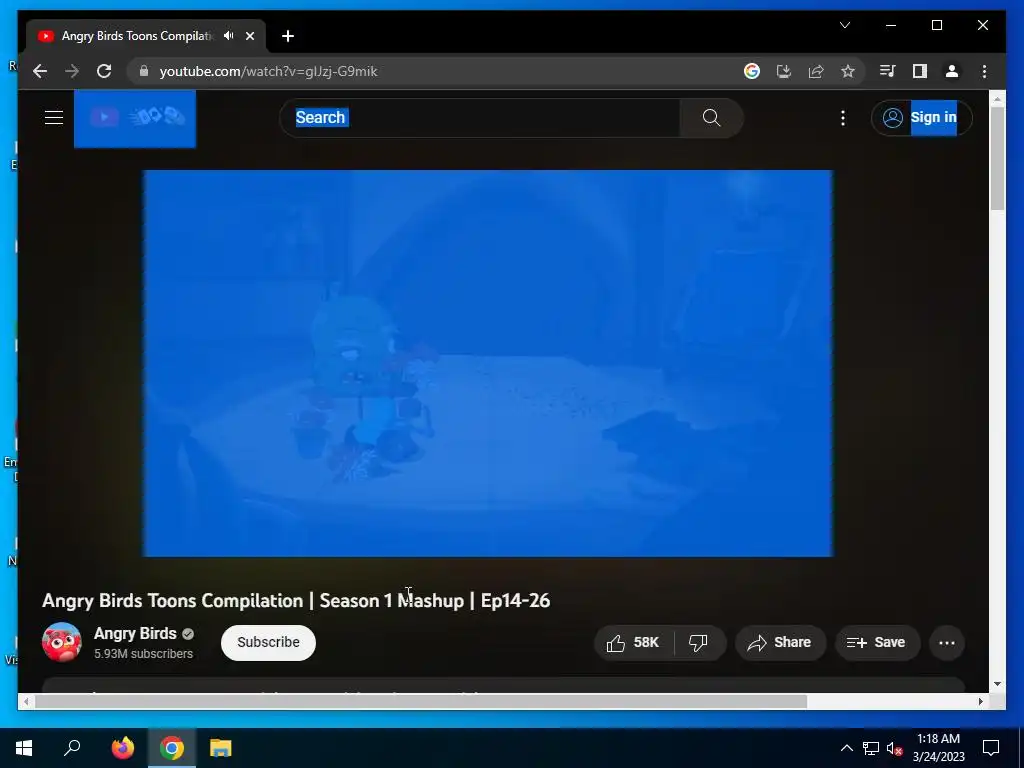The width and height of the screenshot is (1024, 768).
Task: Submit search with the magnifier button
Action: pyautogui.click(x=711, y=118)
